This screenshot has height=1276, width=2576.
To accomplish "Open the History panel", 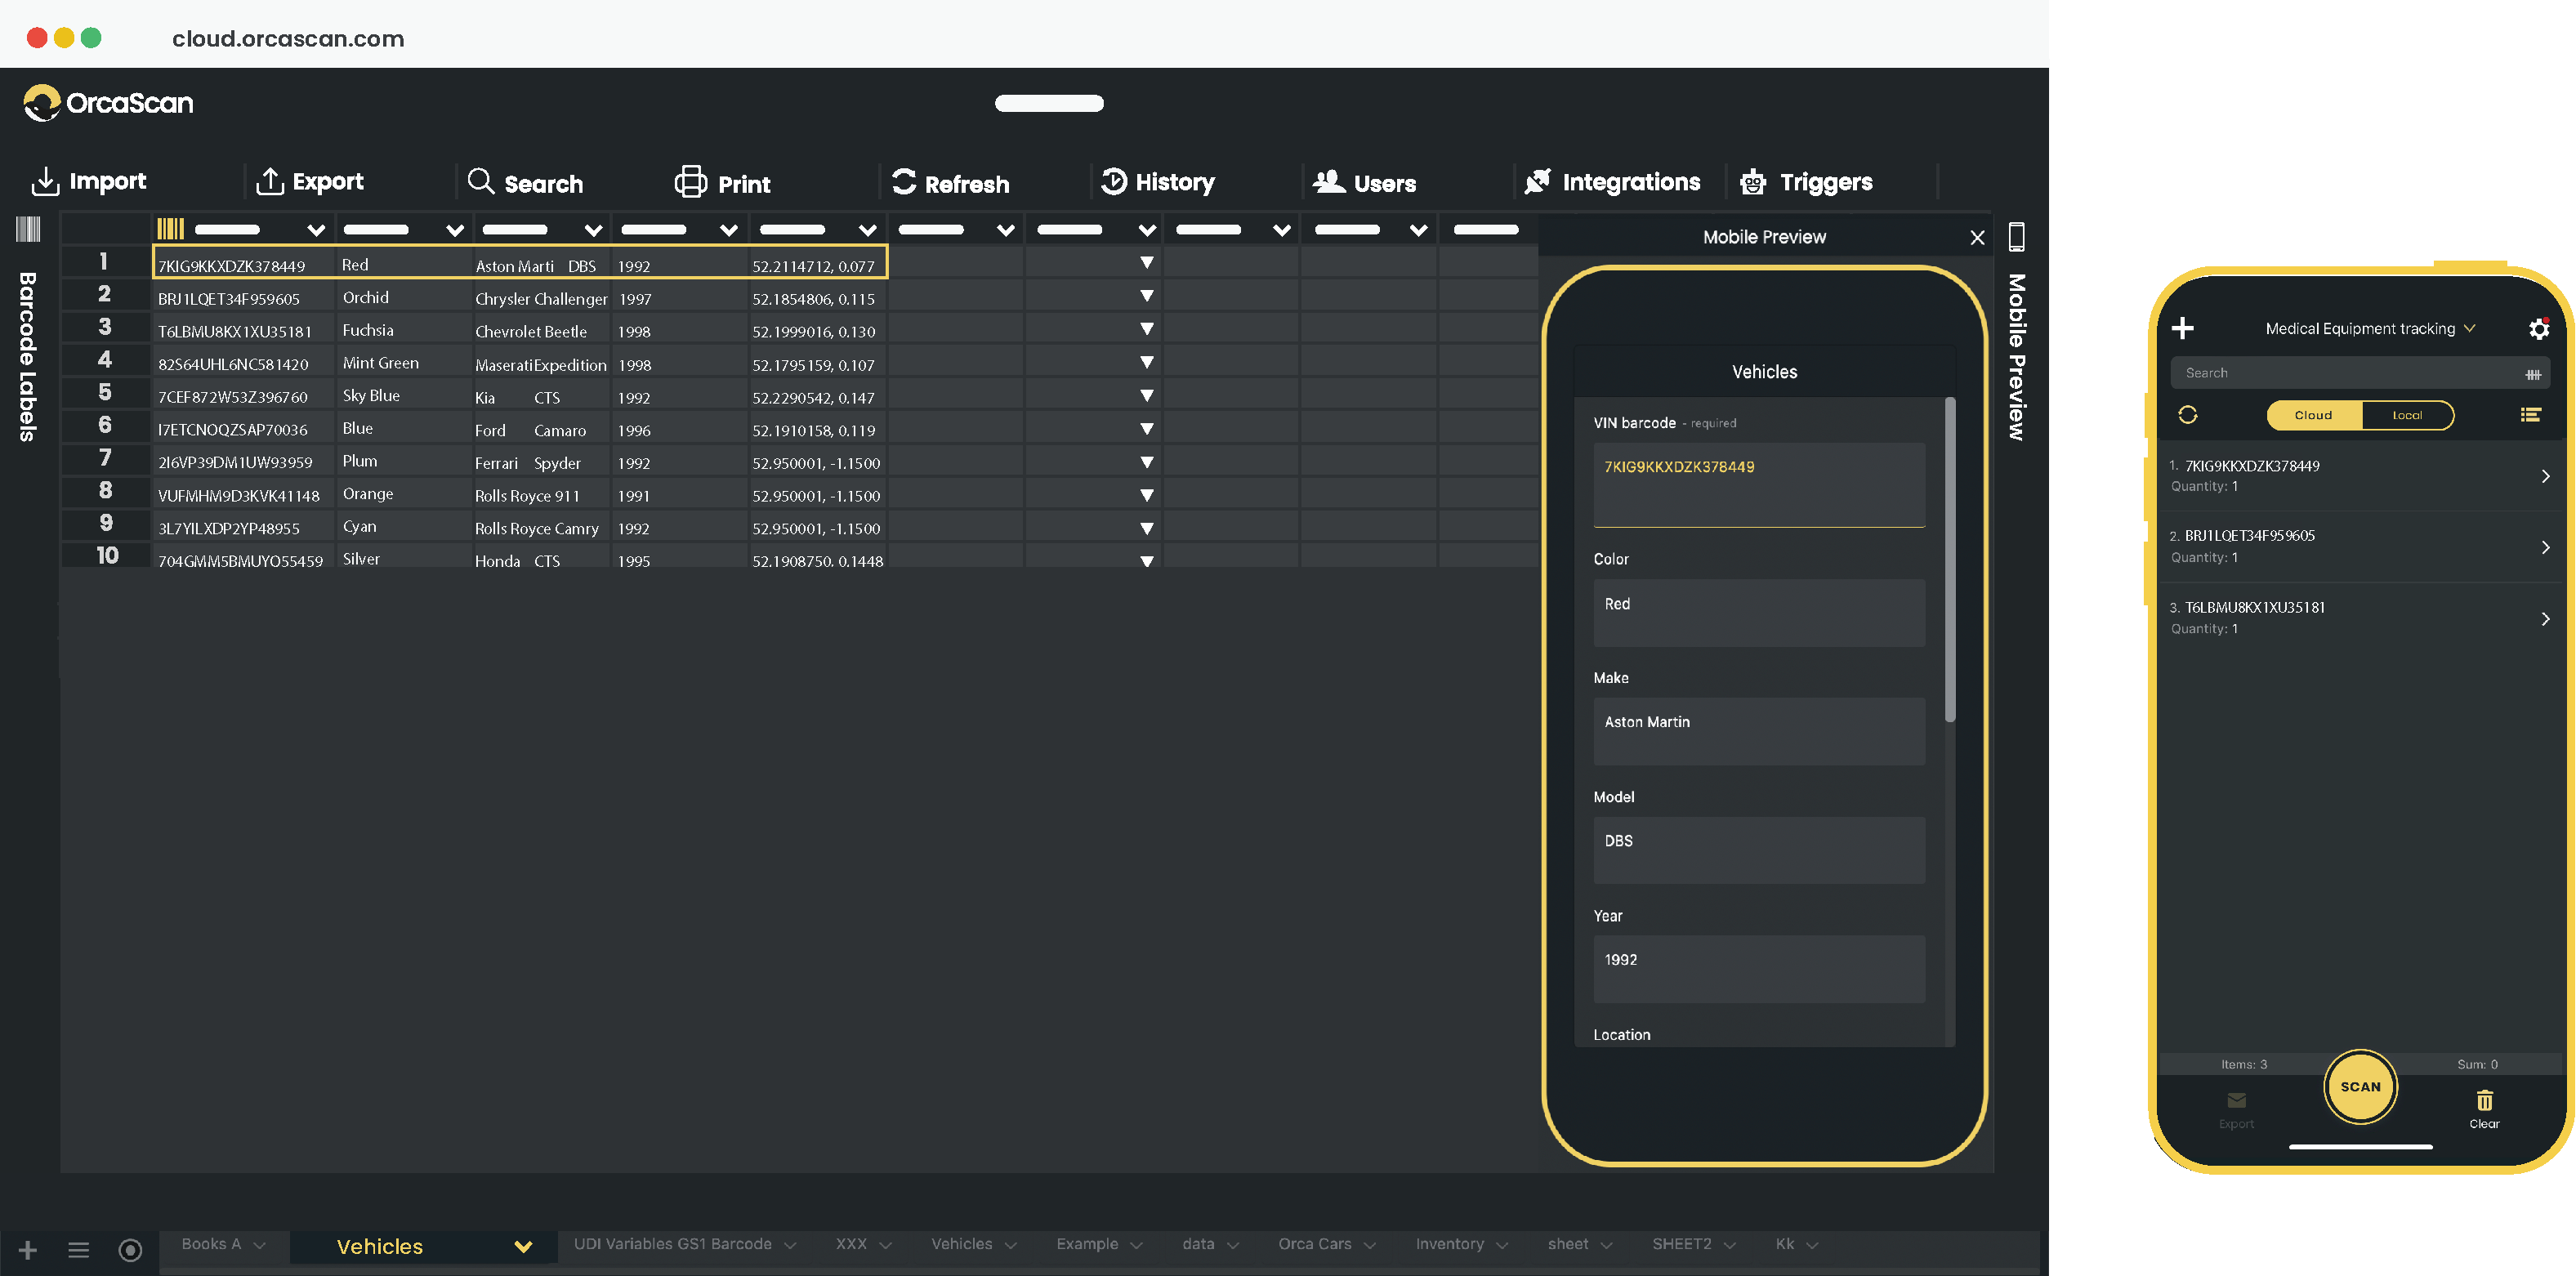I will (x=1114, y=181).
